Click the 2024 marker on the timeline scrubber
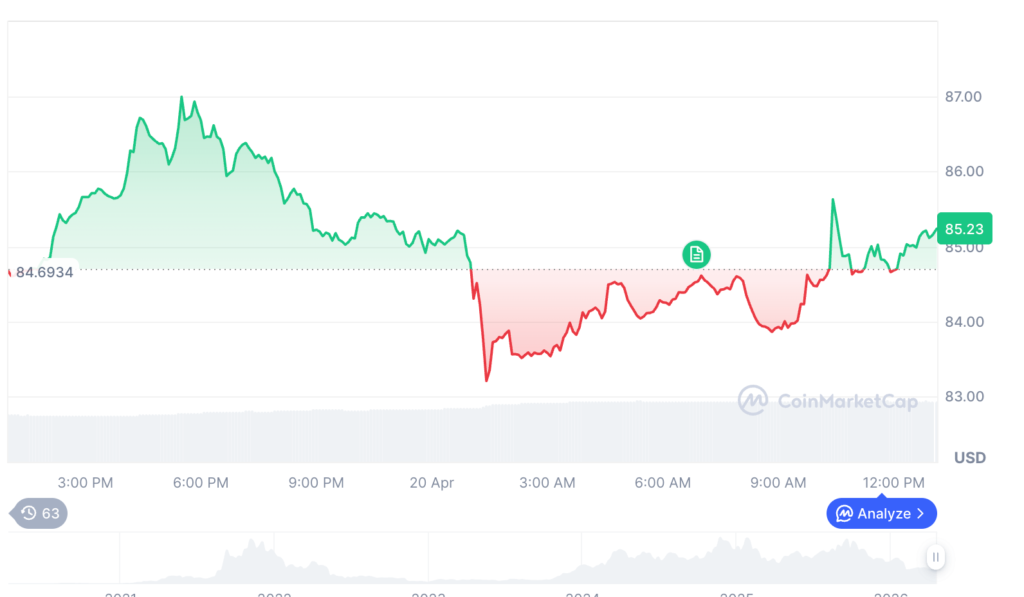1024x597 pixels. pyautogui.click(x=582, y=592)
